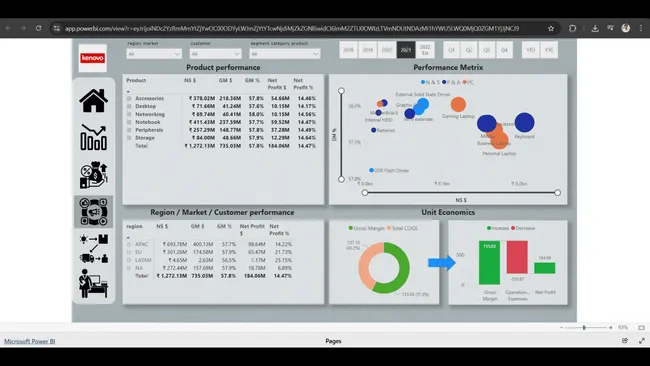
Task: Click the Power BI share icon at bottom
Action: (x=625, y=341)
